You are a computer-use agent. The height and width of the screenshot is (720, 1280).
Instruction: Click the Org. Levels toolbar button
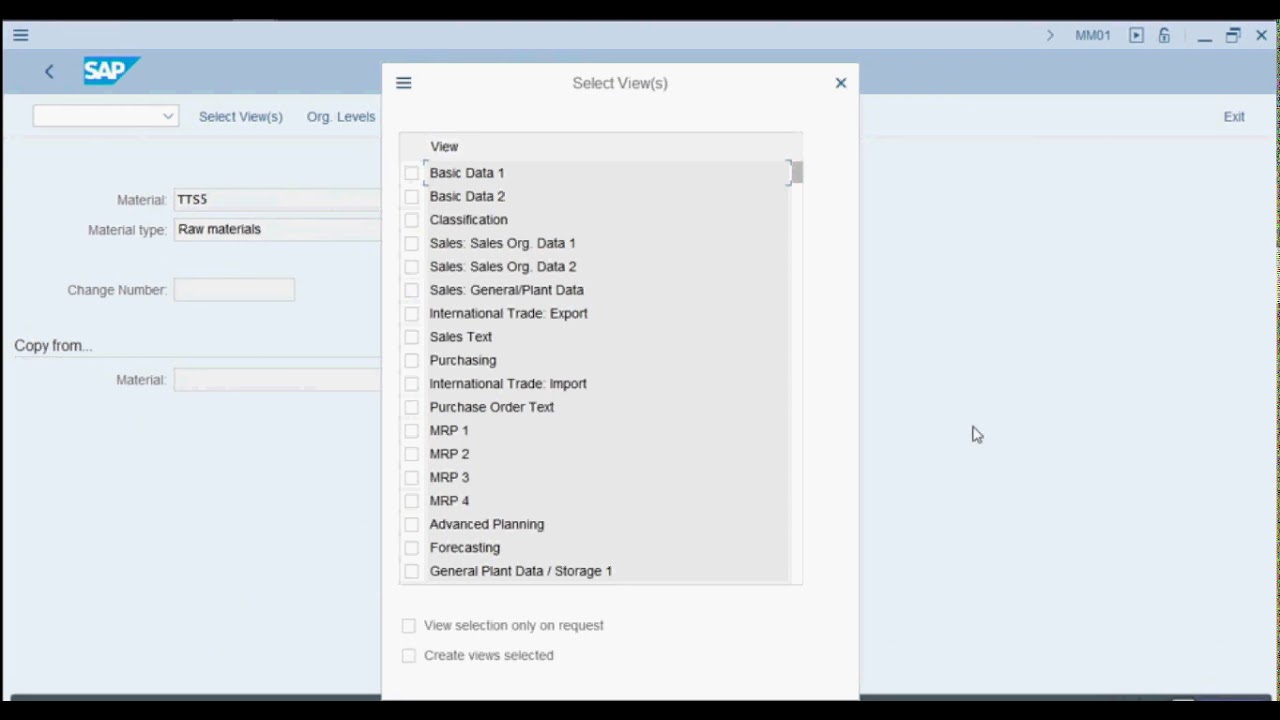click(341, 117)
